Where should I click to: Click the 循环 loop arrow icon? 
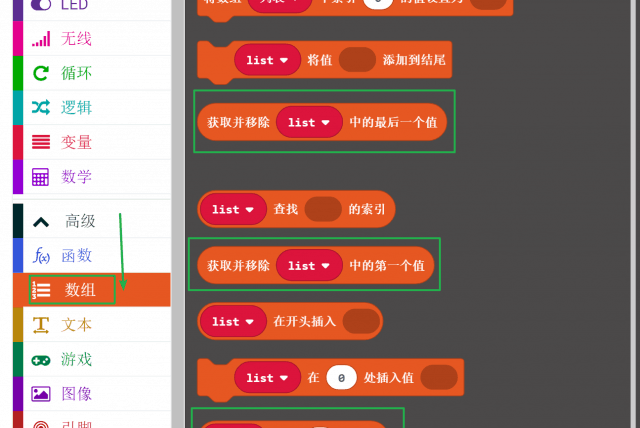click(x=41, y=73)
